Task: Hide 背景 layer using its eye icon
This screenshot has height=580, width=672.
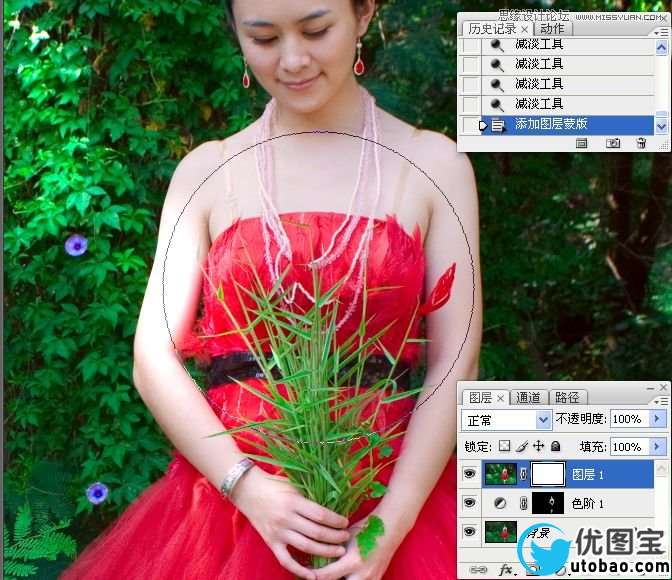Action: [x=470, y=532]
